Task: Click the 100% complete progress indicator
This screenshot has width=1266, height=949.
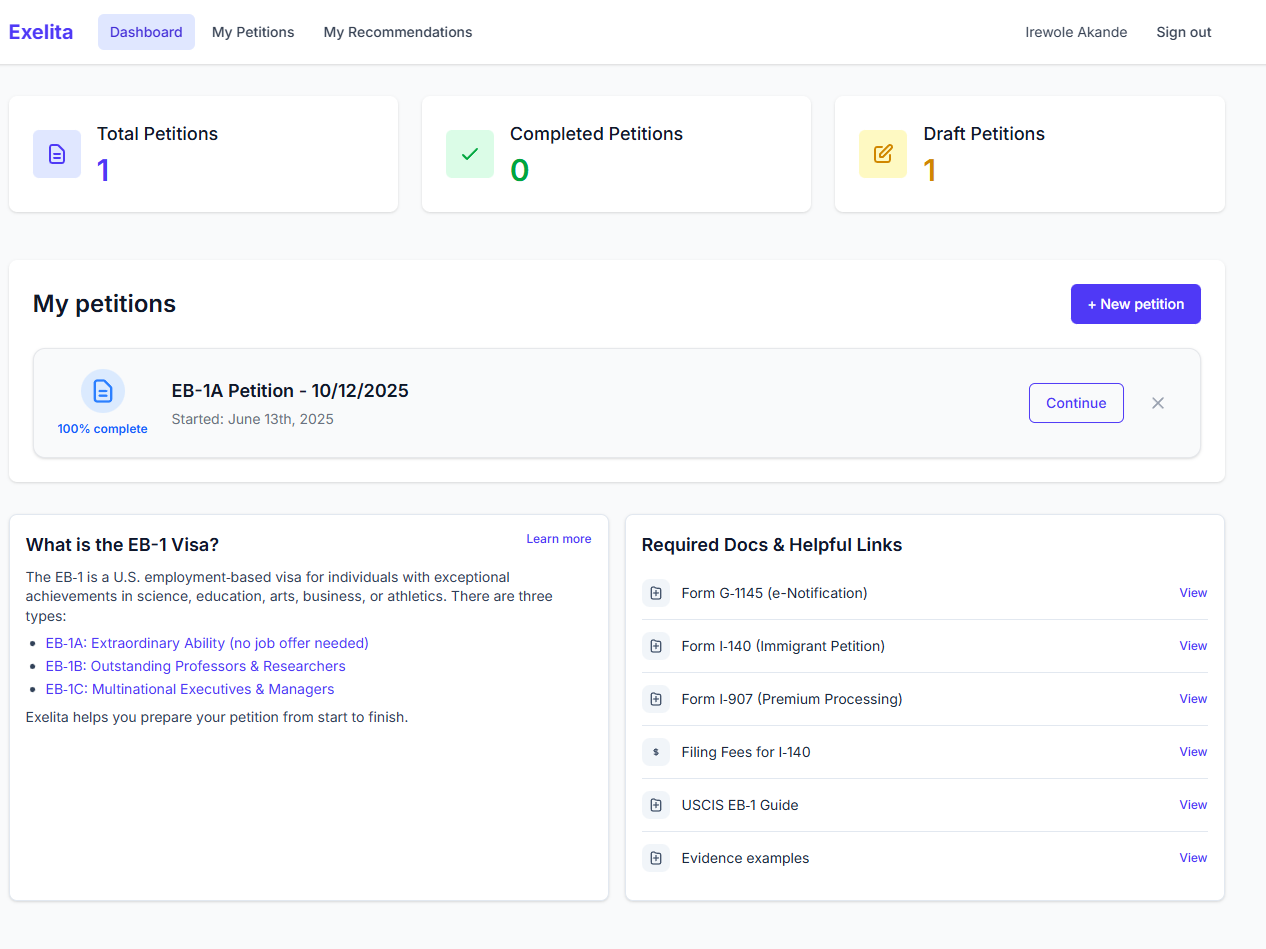Action: 102,428
